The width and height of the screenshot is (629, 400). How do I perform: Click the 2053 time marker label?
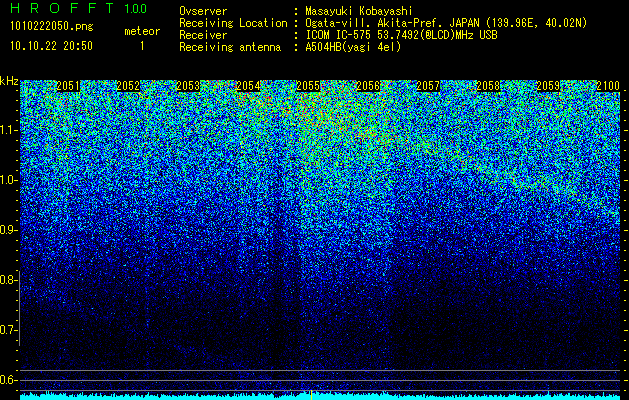pyautogui.click(x=188, y=86)
